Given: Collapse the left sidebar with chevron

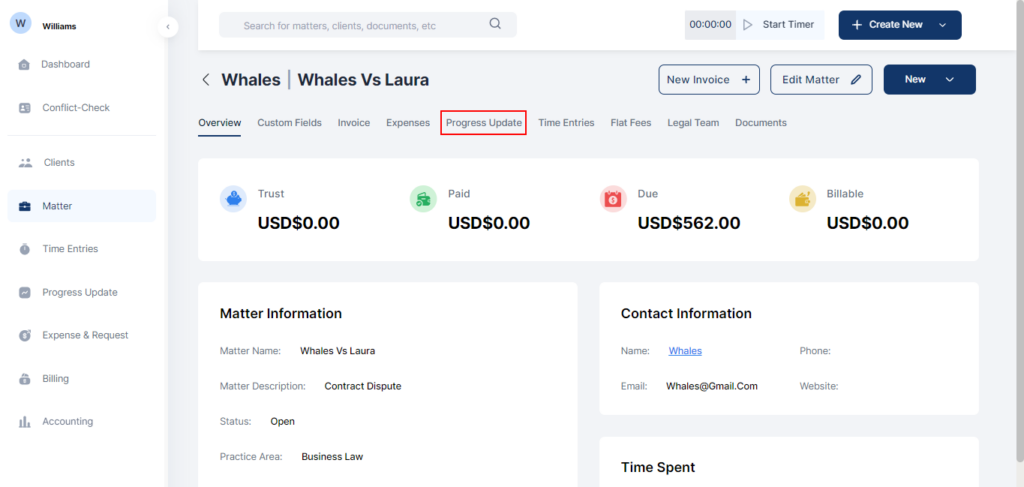Looking at the screenshot, I should point(168,26).
